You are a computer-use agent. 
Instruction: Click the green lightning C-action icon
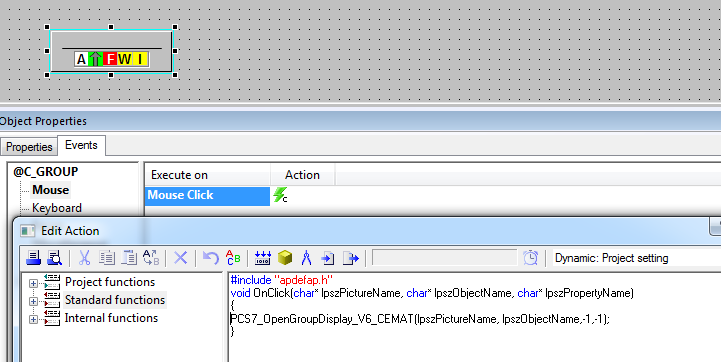coord(280,195)
